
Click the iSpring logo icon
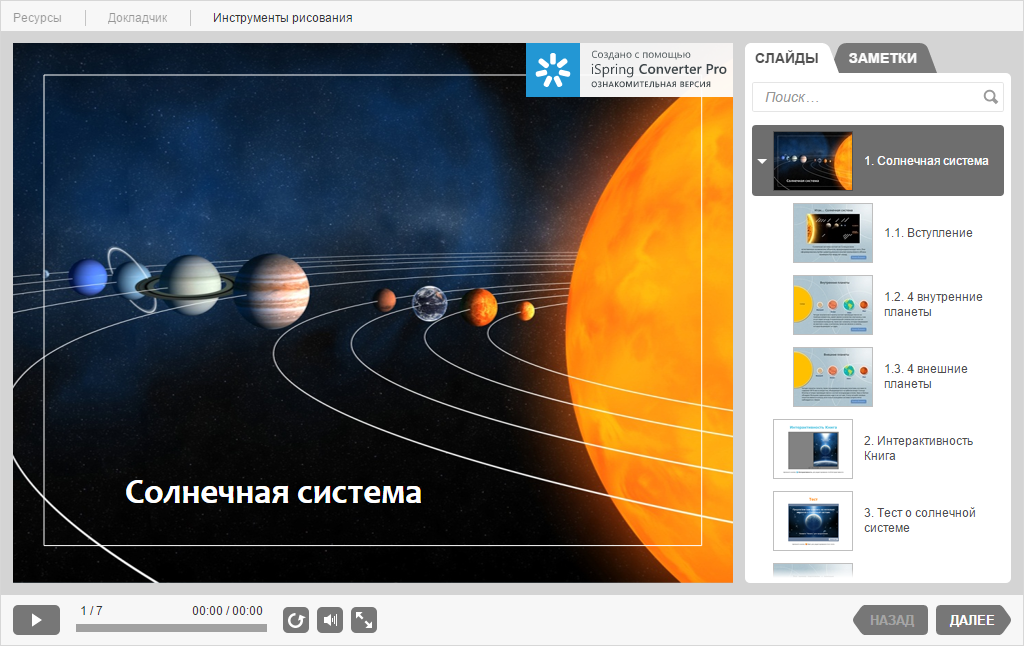click(x=552, y=71)
